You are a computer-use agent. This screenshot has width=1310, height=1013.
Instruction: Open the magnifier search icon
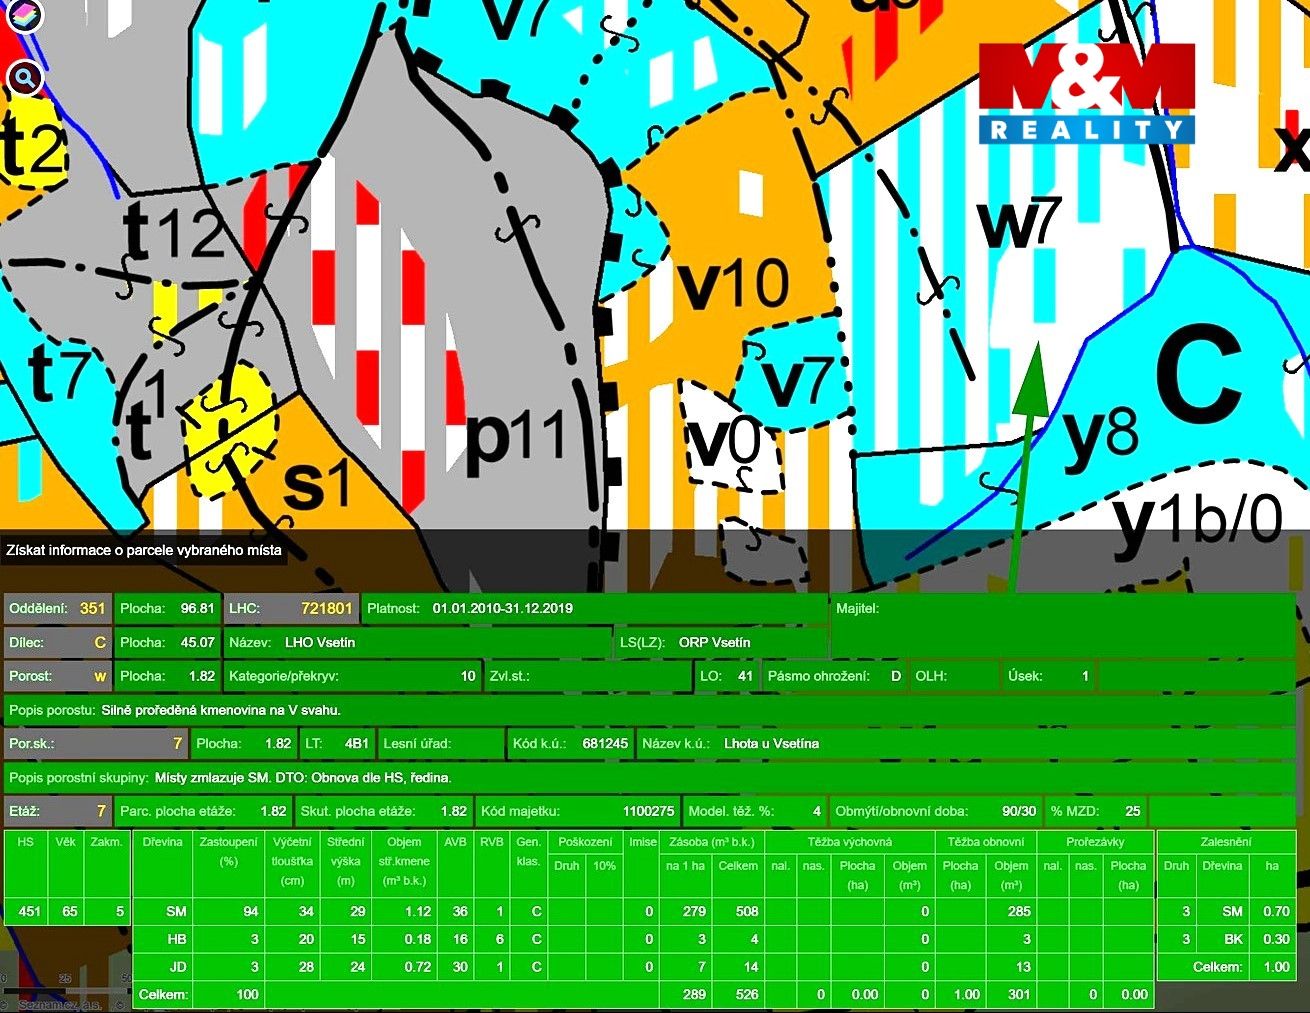point(25,77)
